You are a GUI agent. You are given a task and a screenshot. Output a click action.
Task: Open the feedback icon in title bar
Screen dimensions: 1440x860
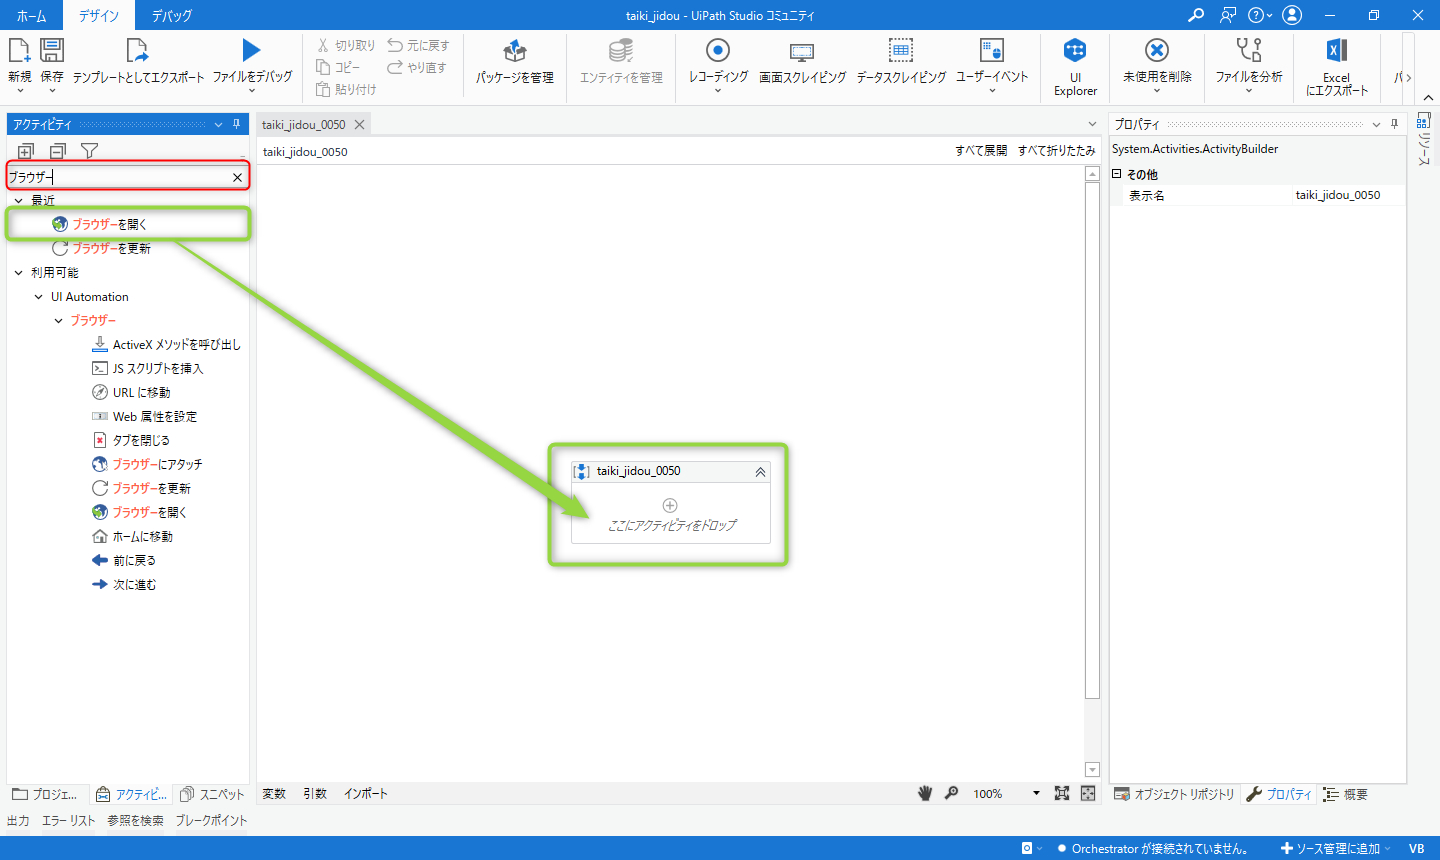pyautogui.click(x=1228, y=15)
